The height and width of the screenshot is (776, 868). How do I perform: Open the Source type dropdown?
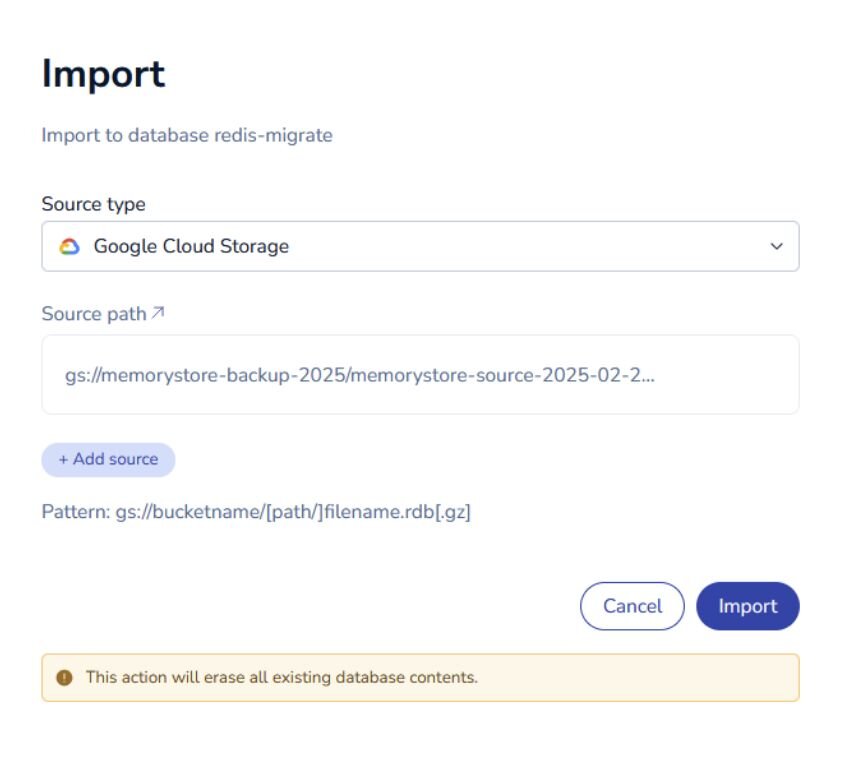420,245
